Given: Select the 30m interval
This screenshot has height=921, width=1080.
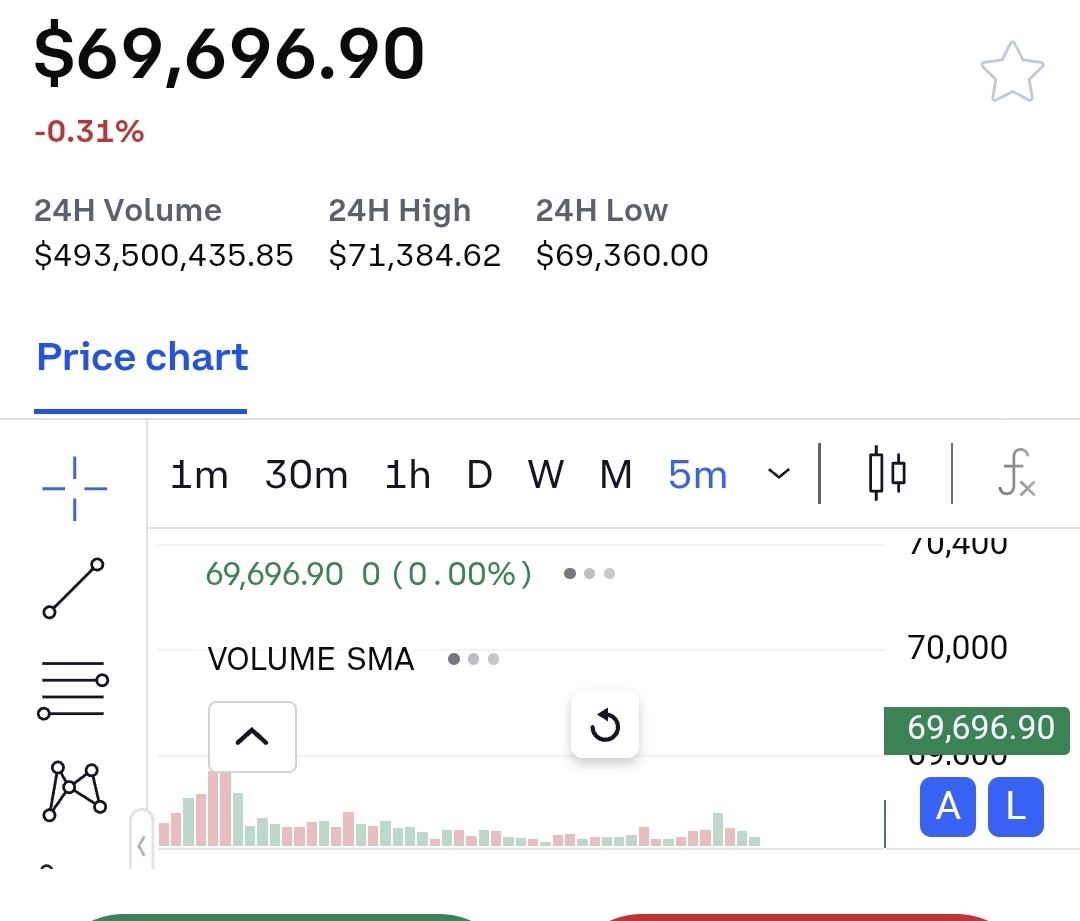Looking at the screenshot, I should (307, 475).
